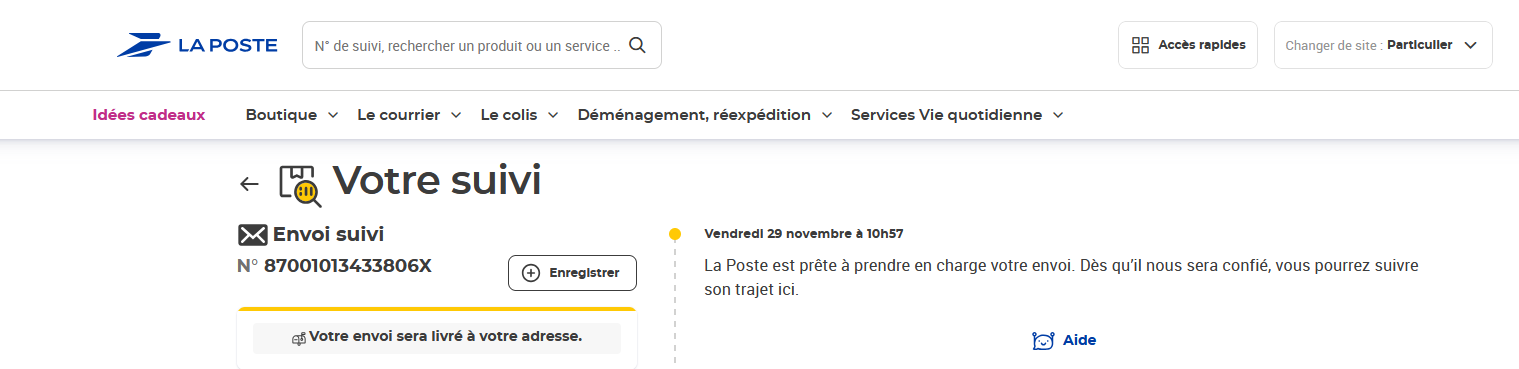Open the Changer de site dropdown
The image size is (1519, 369).
[x=1383, y=45]
